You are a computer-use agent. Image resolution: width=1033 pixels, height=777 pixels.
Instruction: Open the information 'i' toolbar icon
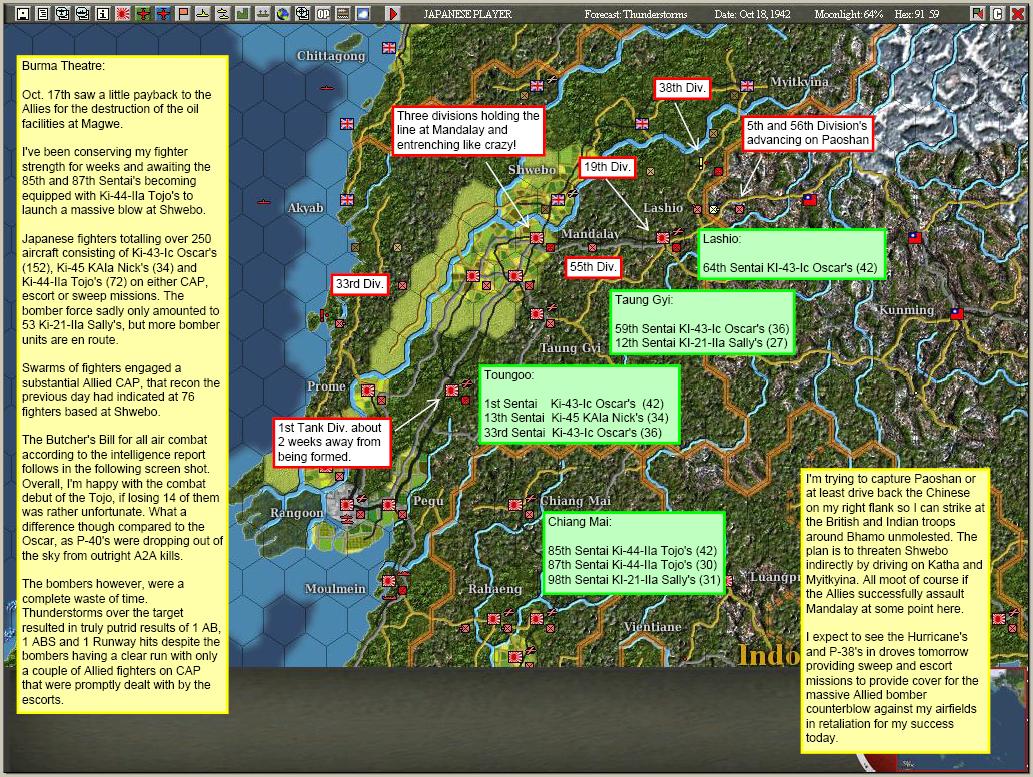click(103, 13)
